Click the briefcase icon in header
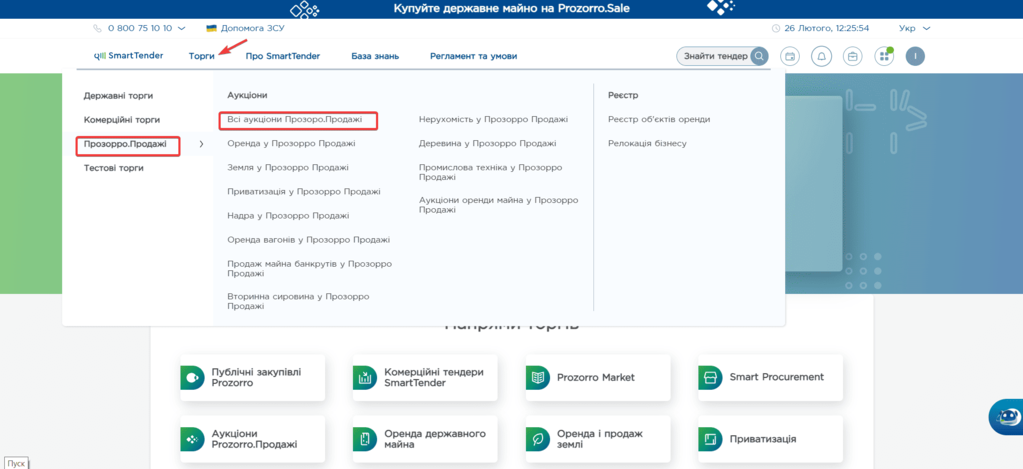The image size is (1023, 469). [x=852, y=56]
